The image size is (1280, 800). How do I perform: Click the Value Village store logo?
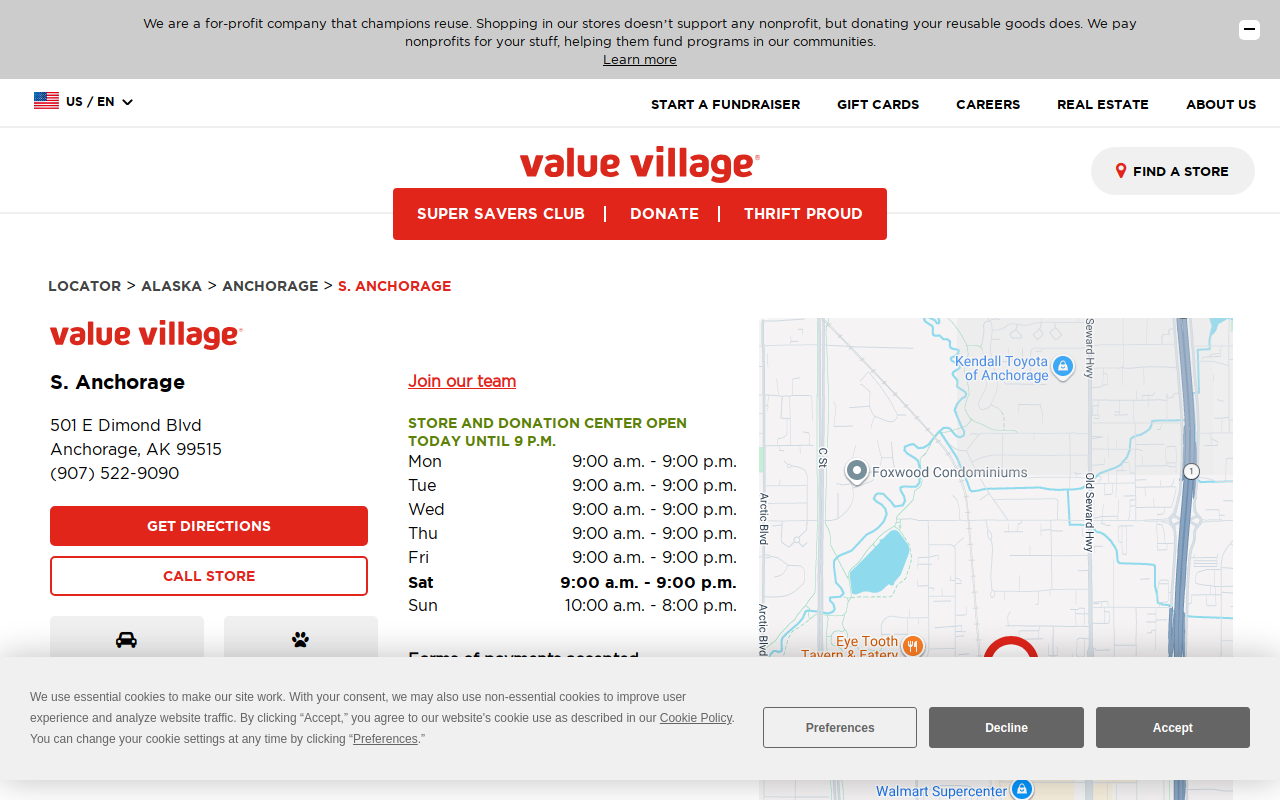[x=146, y=335]
